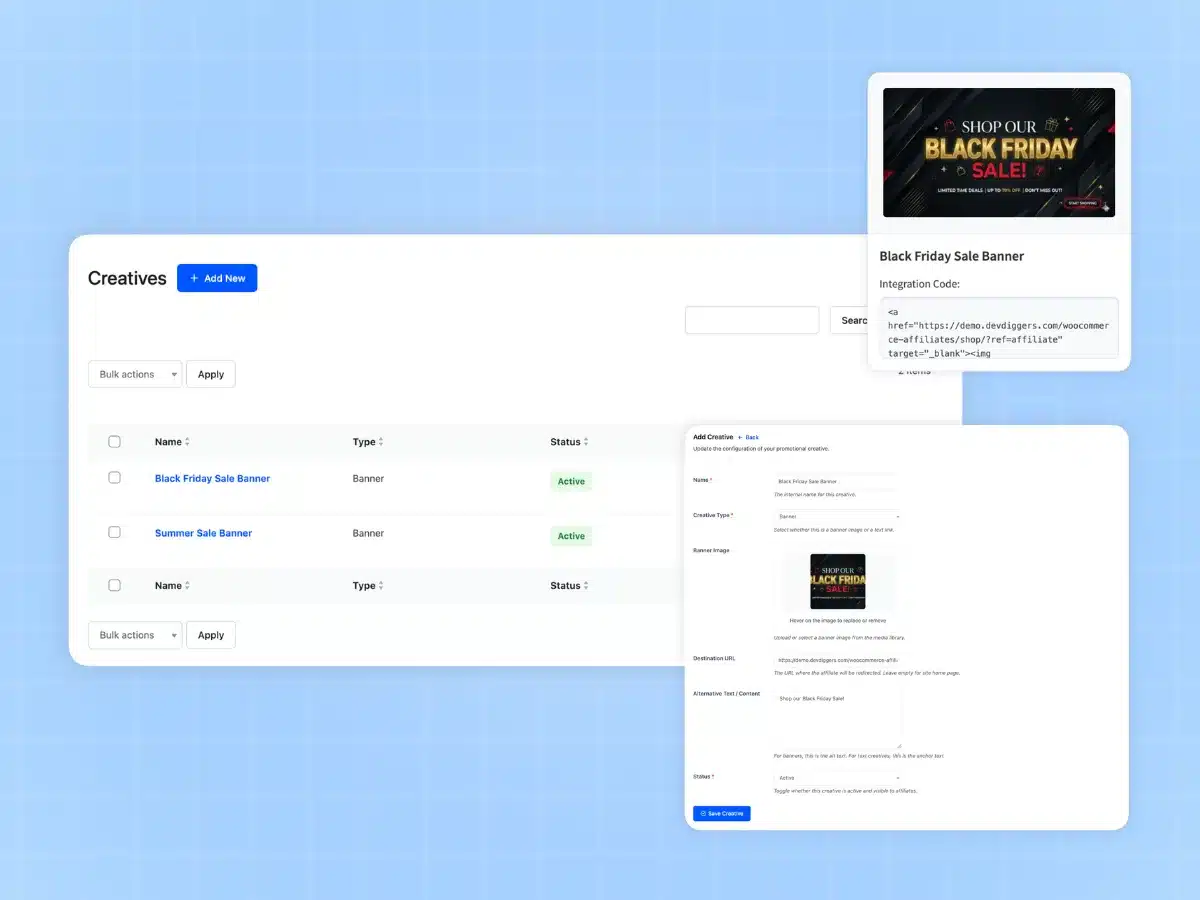Viewport: 1200px width, 900px height.
Task: Open the Bulk actions dropdown
Action: (134, 373)
